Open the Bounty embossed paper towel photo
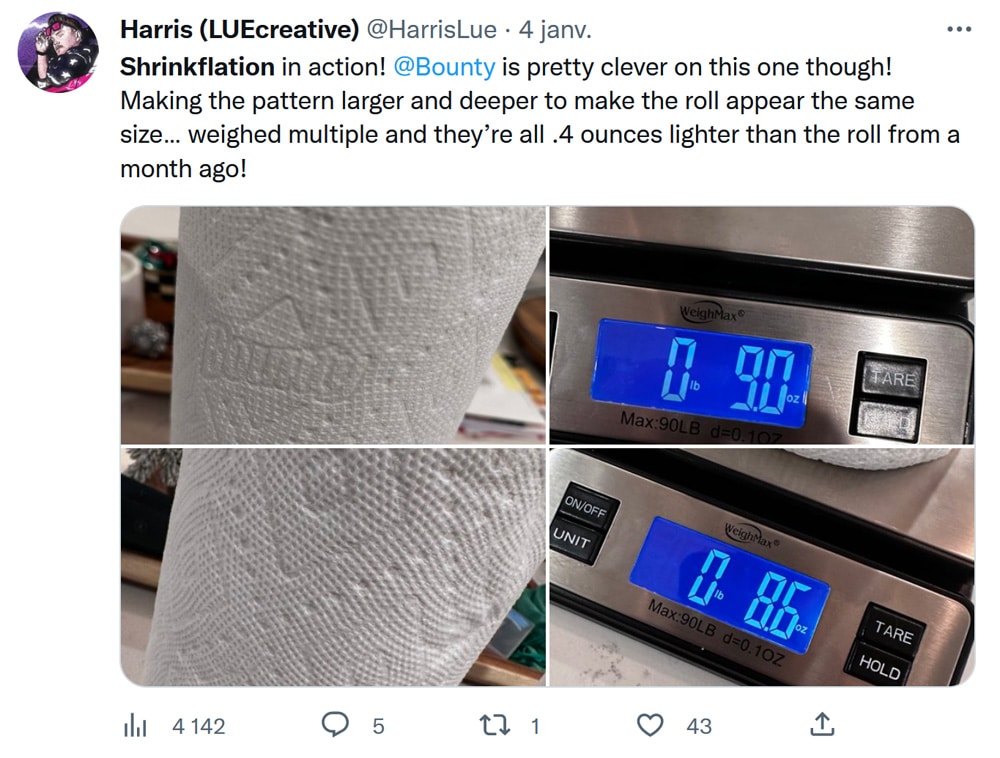This screenshot has width=1000, height=758. 333,324
